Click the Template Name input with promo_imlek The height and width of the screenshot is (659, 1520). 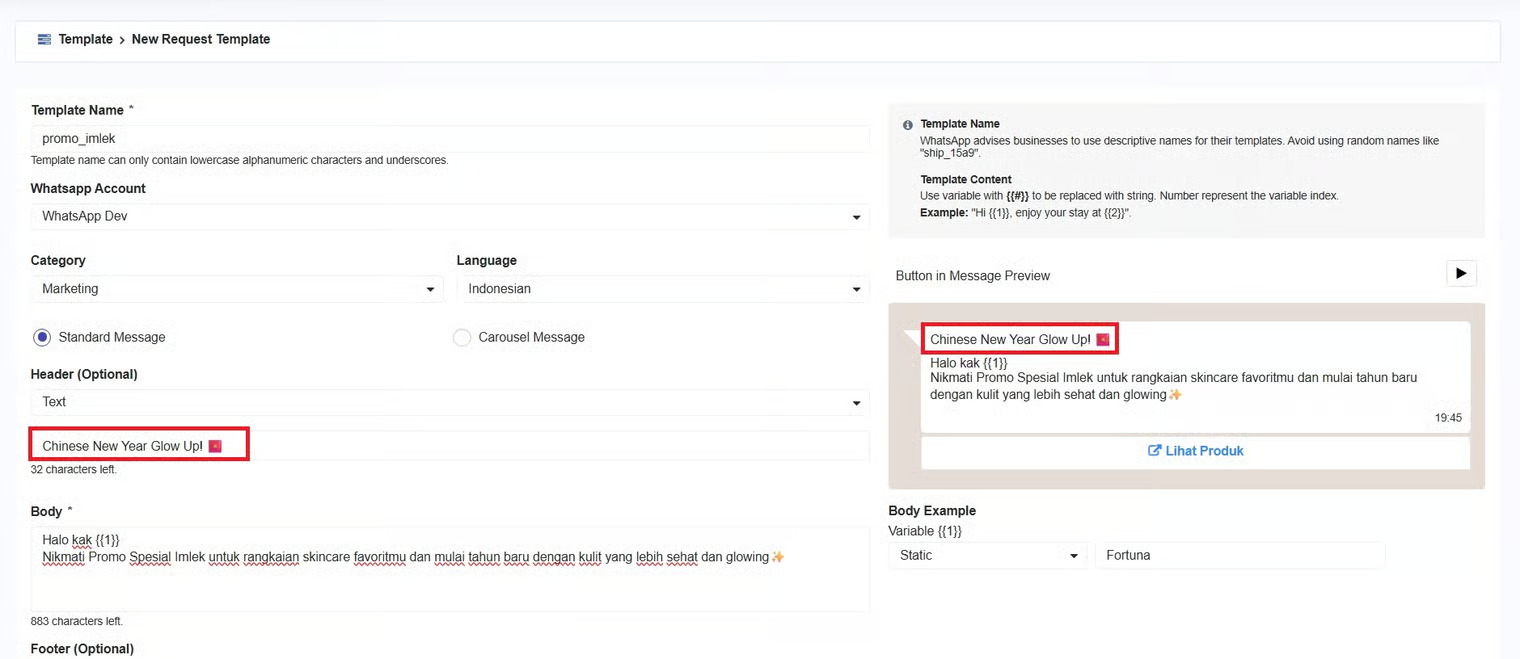point(449,139)
